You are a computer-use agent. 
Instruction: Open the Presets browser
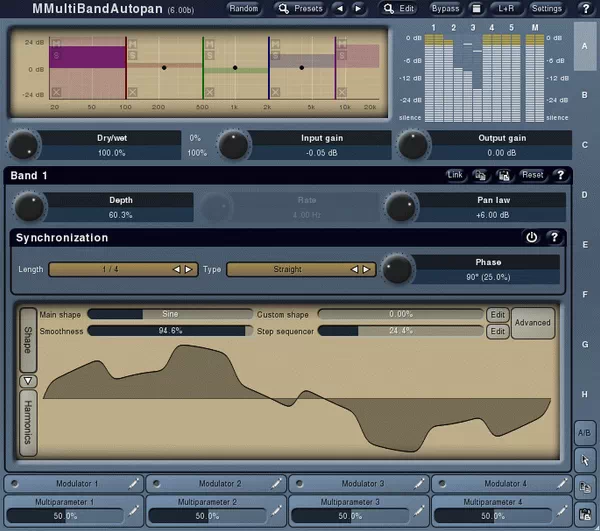click(x=301, y=8)
